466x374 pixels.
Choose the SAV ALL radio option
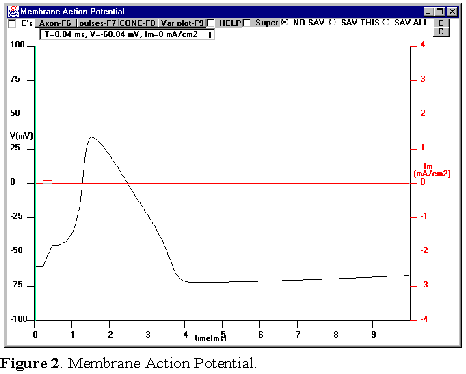[385, 22]
